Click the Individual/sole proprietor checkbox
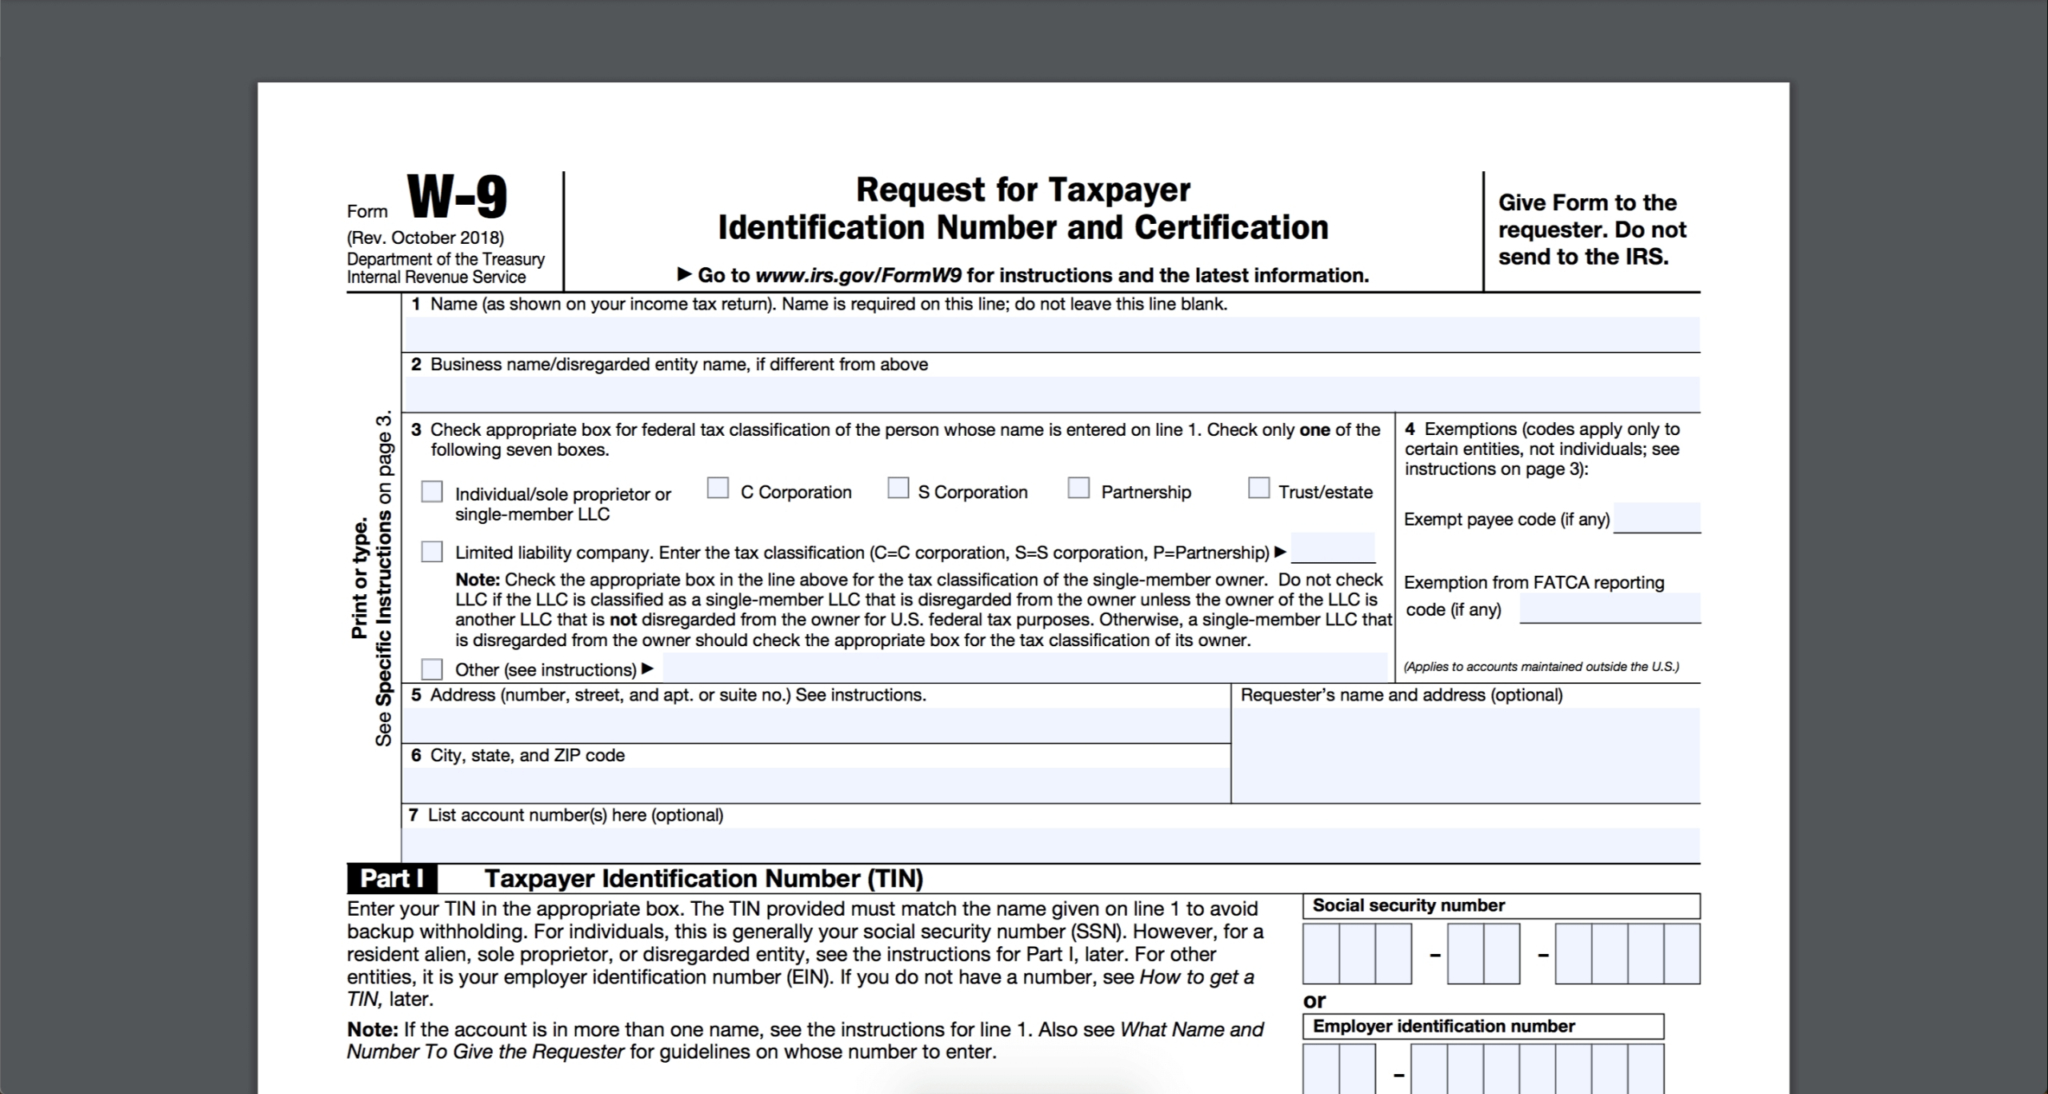The image size is (2048, 1094). pos(435,490)
